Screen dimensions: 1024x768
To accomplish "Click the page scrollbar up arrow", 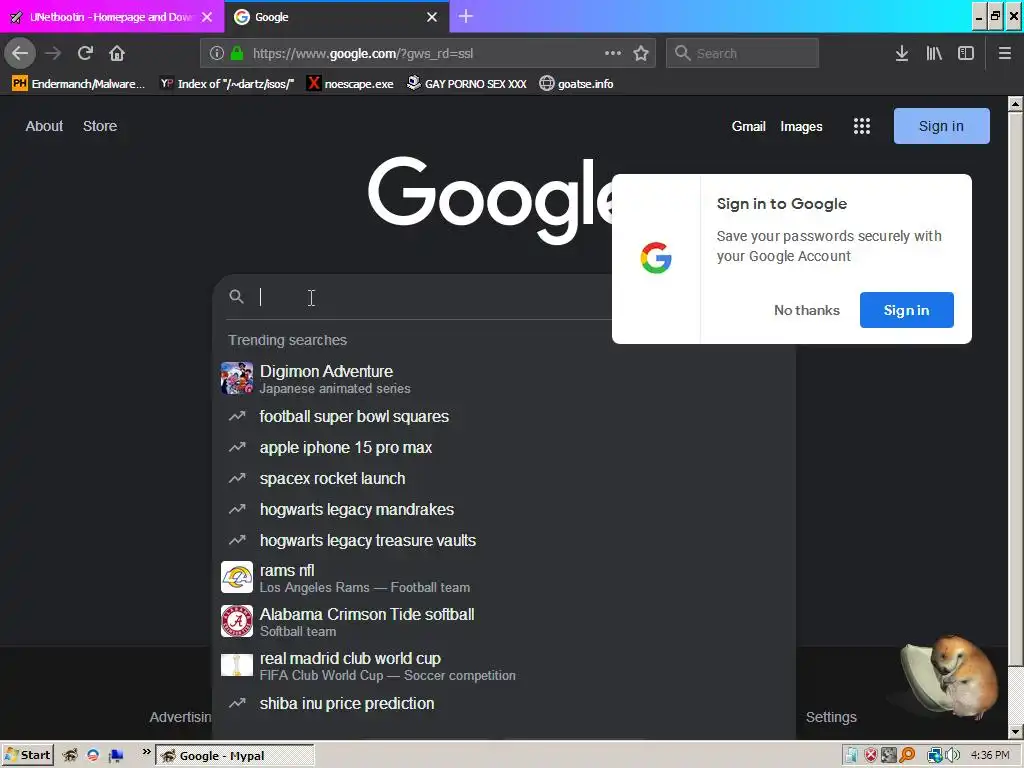I will [1016, 103].
